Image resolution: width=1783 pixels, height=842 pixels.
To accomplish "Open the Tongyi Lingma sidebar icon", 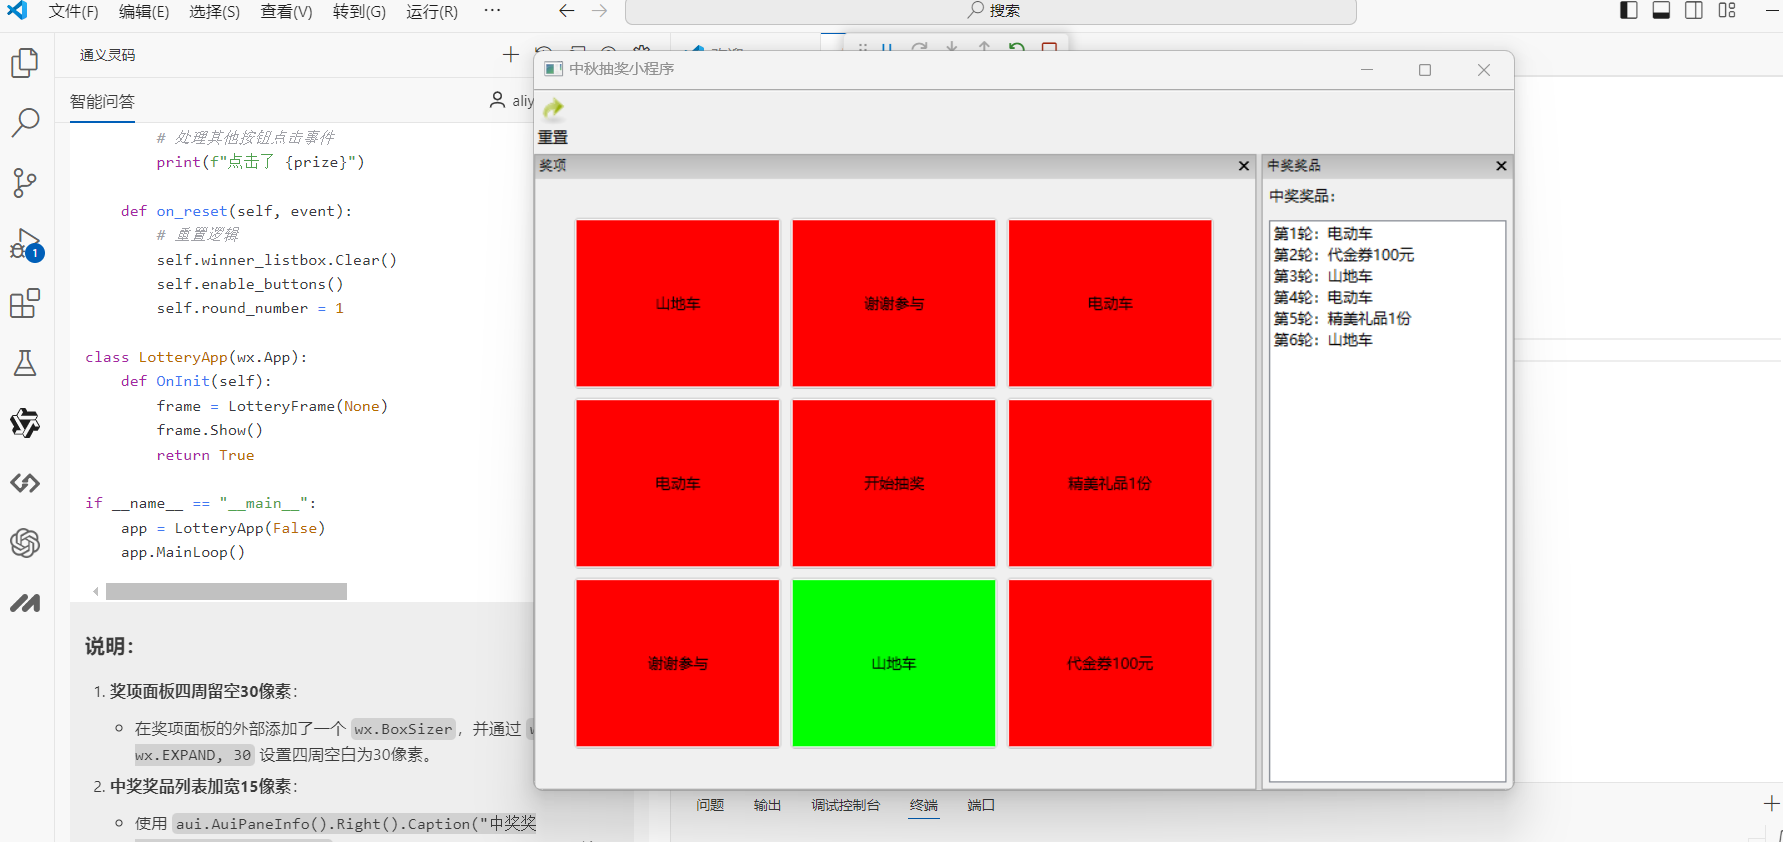I will pos(25,423).
